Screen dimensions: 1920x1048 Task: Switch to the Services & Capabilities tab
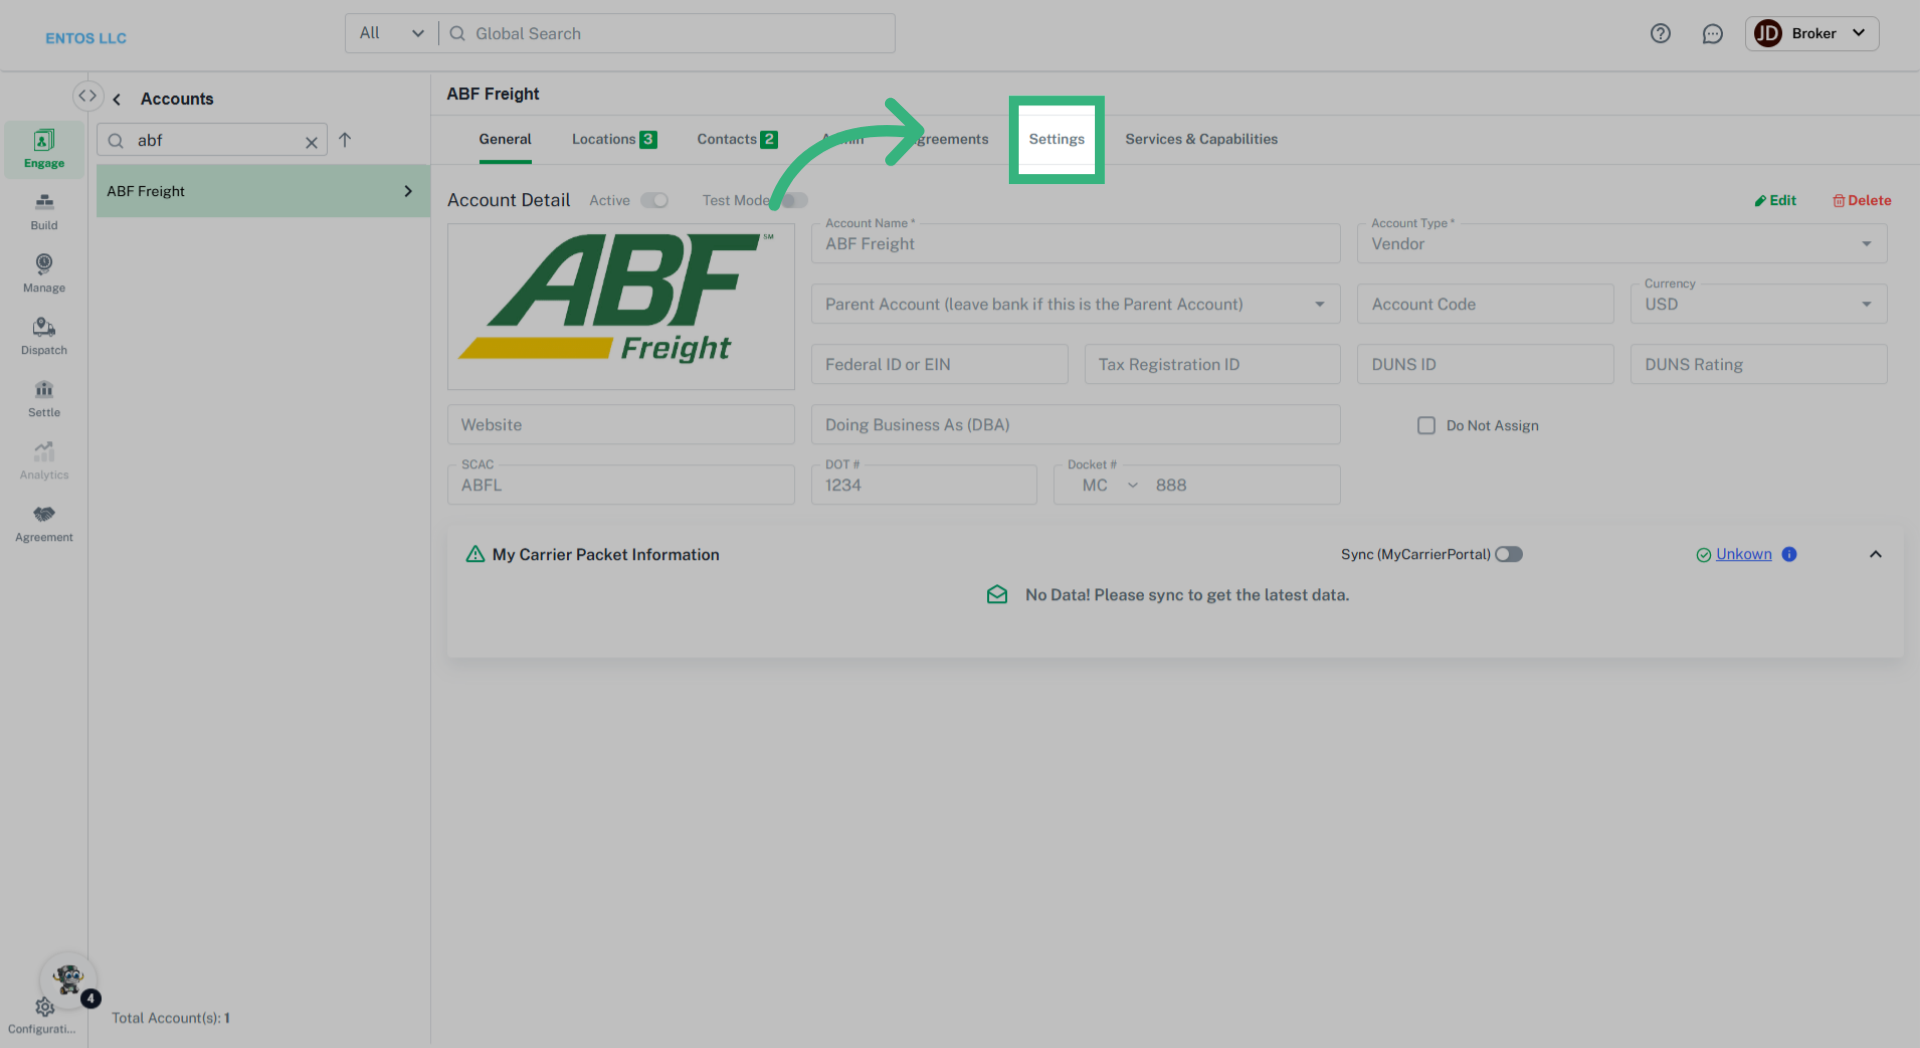pos(1201,139)
